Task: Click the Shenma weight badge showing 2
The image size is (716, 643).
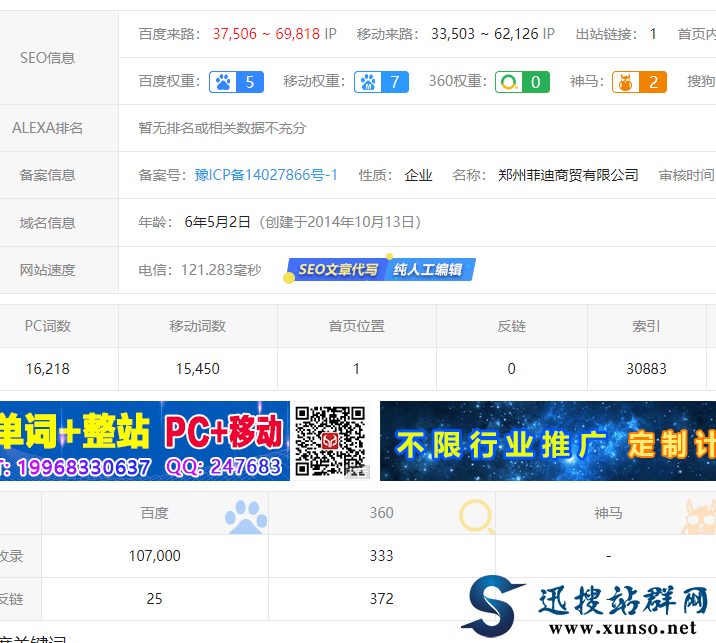Action: pyautogui.click(x=639, y=82)
